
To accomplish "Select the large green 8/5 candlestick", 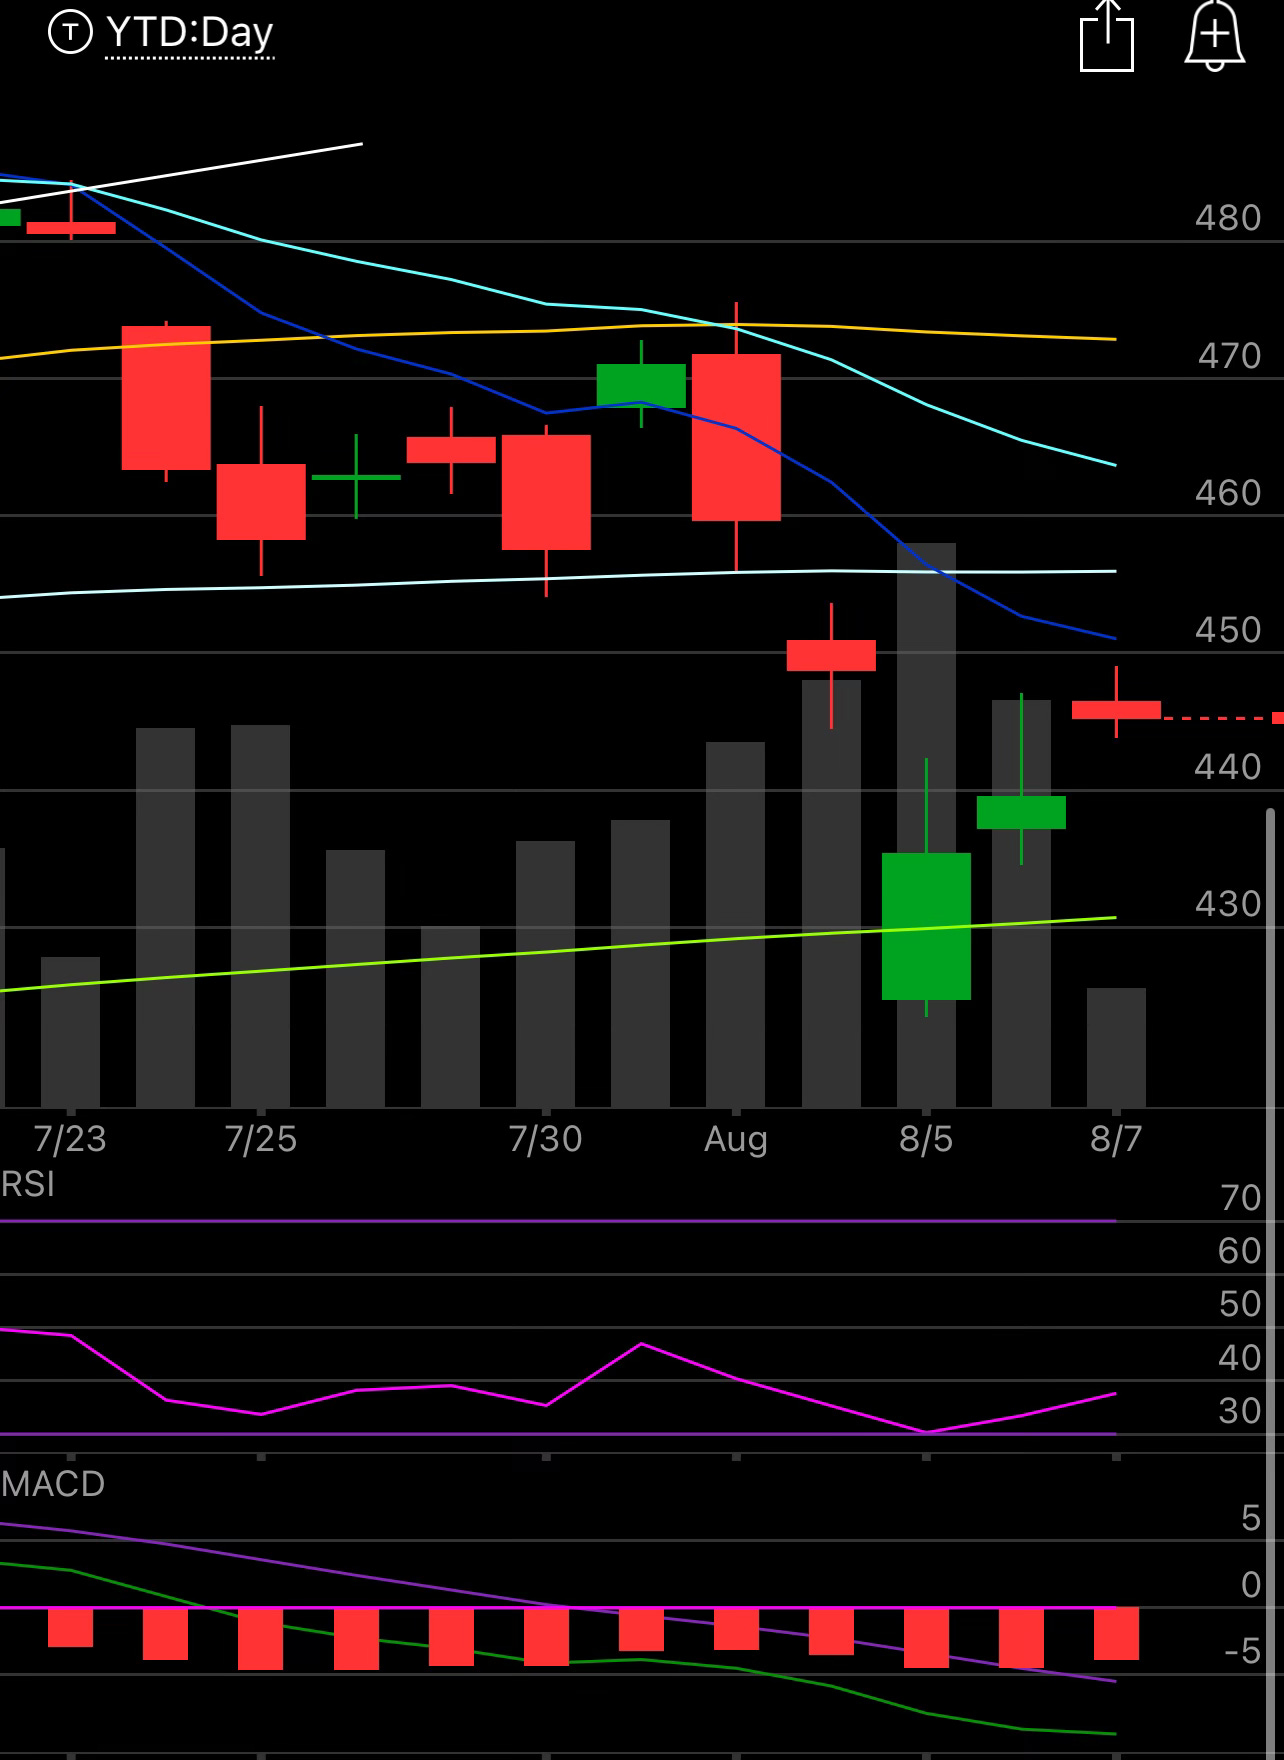I will tap(926, 926).
